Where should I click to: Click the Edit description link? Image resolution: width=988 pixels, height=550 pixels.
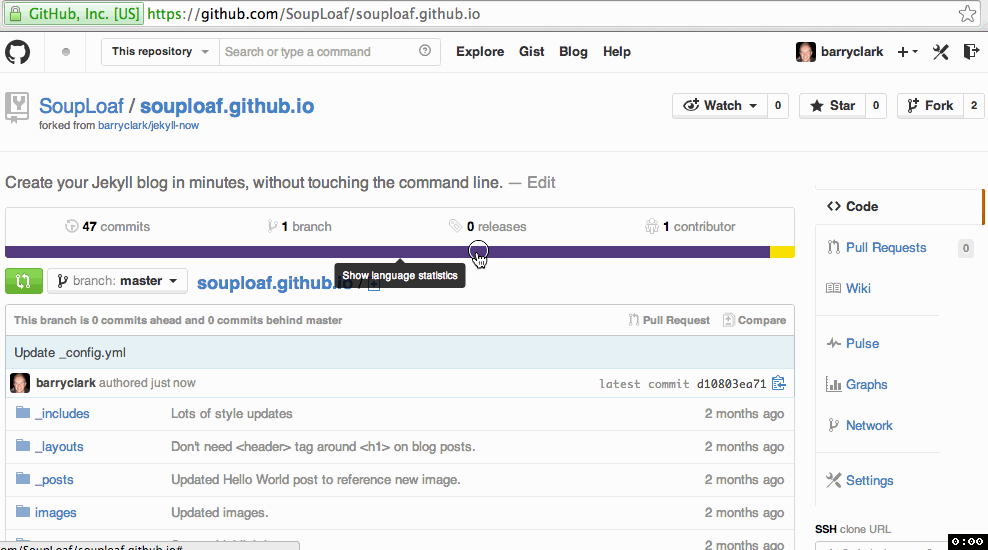541,183
